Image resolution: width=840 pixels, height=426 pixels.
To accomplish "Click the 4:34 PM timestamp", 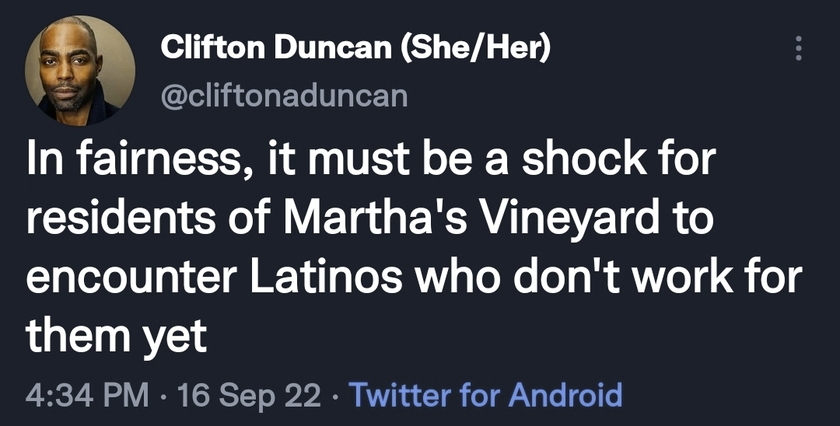I will coord(87,396).
